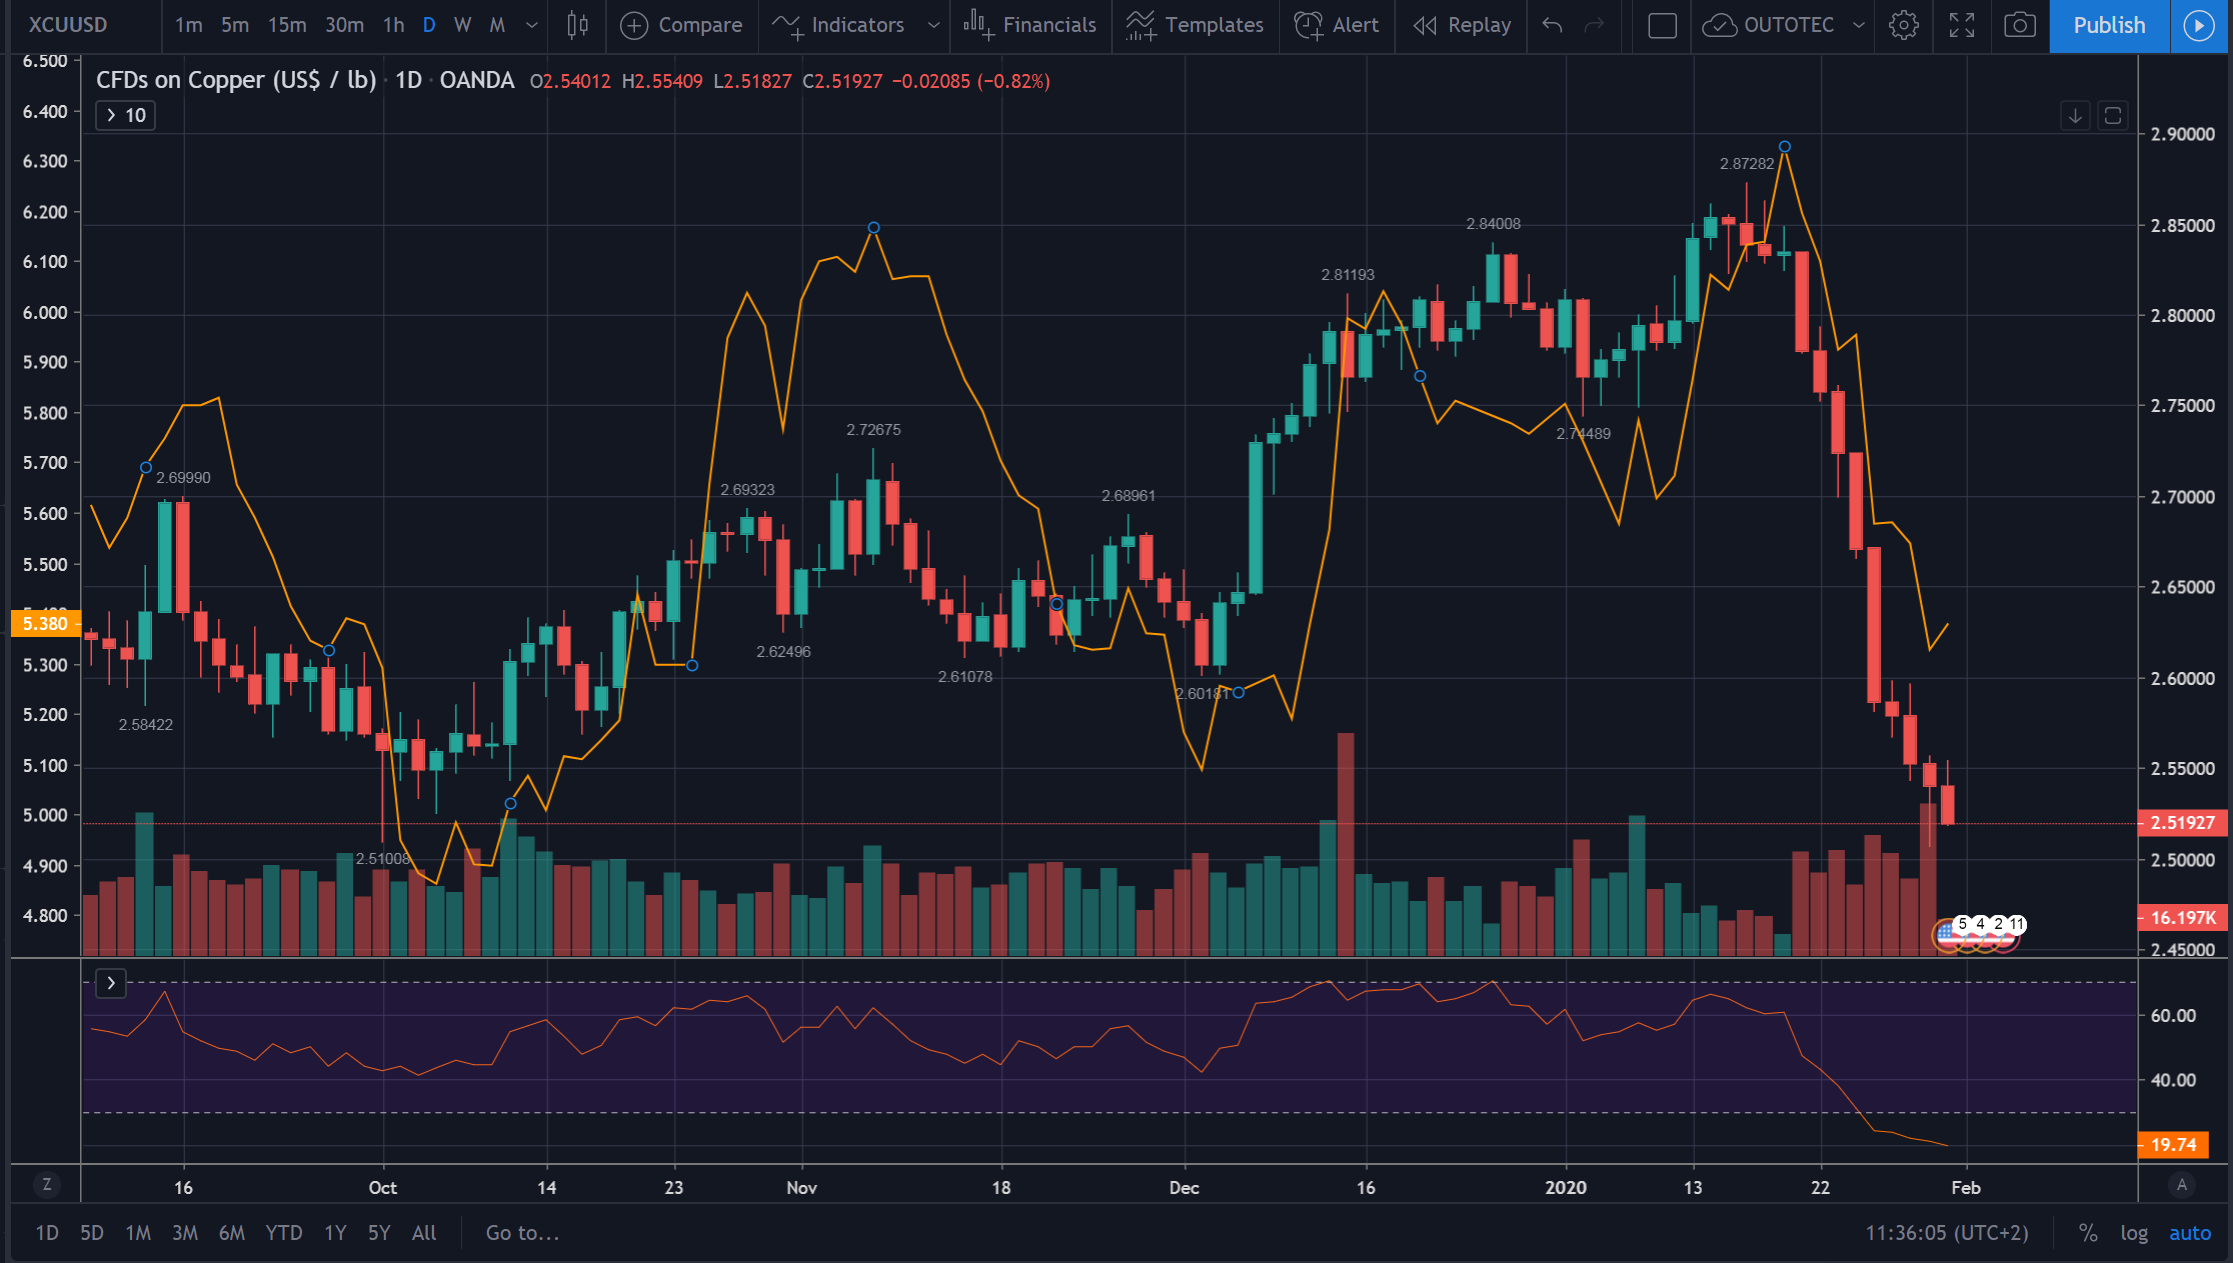Click the undo arrow icon

pos(1552,25)
